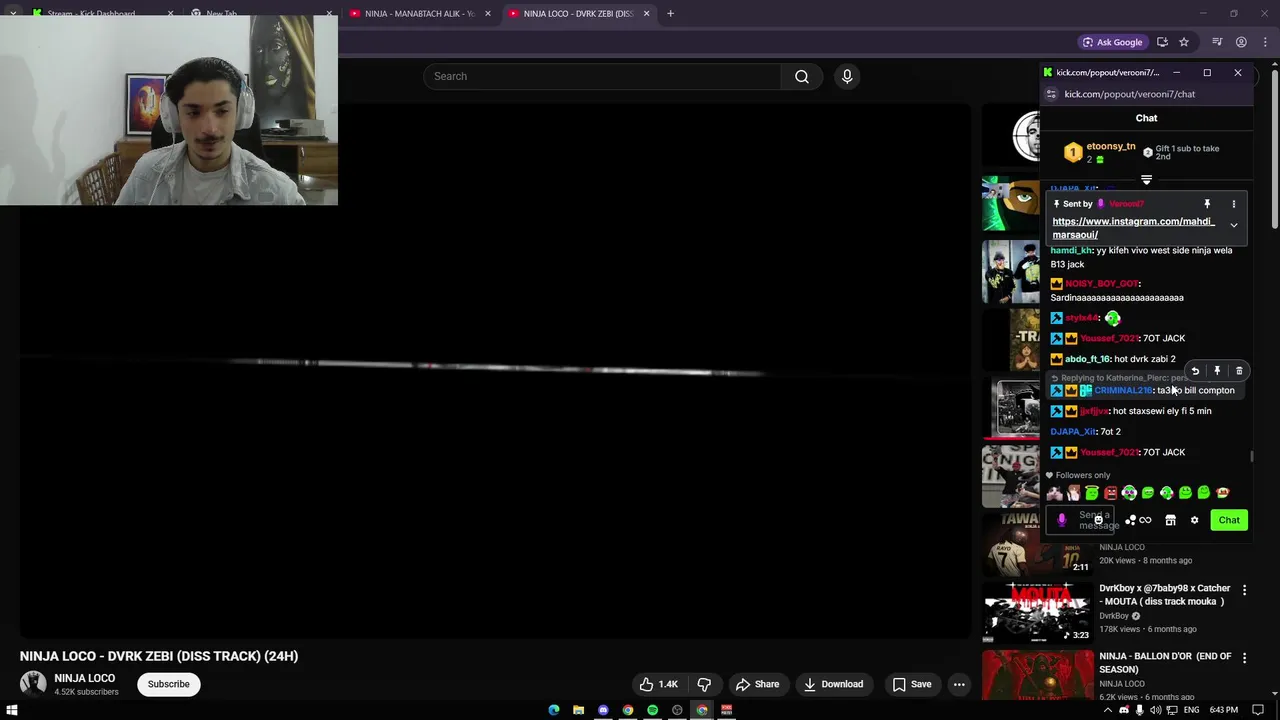Dislike the video with thumbs down
1280x720 pixels.
pos(704,684)
